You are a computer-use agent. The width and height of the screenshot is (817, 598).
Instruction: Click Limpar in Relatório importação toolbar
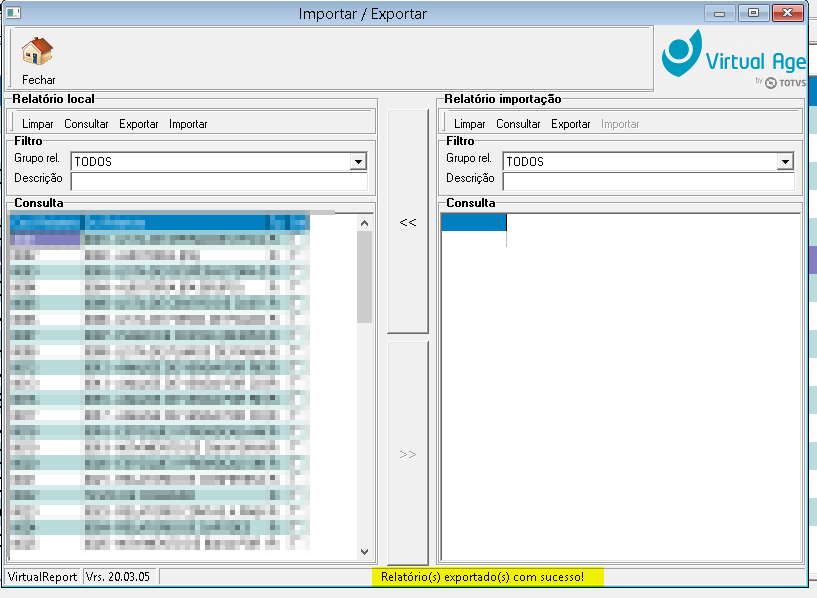coord(469,124)
